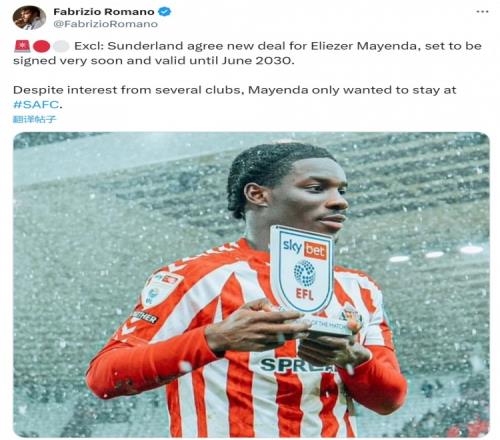Click the SPREA sponsor text on jersey
This screenshot has width=500, height=440.
[x=297, y=365]
